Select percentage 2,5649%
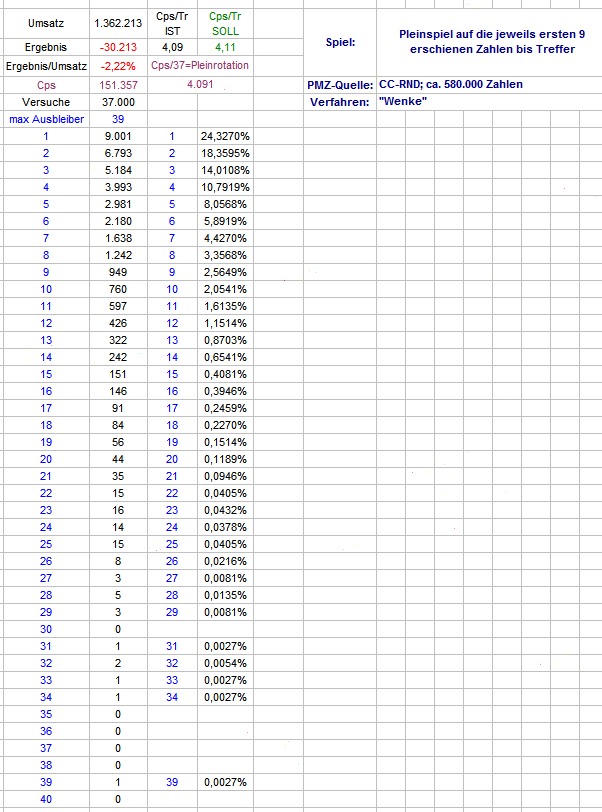 225,272
